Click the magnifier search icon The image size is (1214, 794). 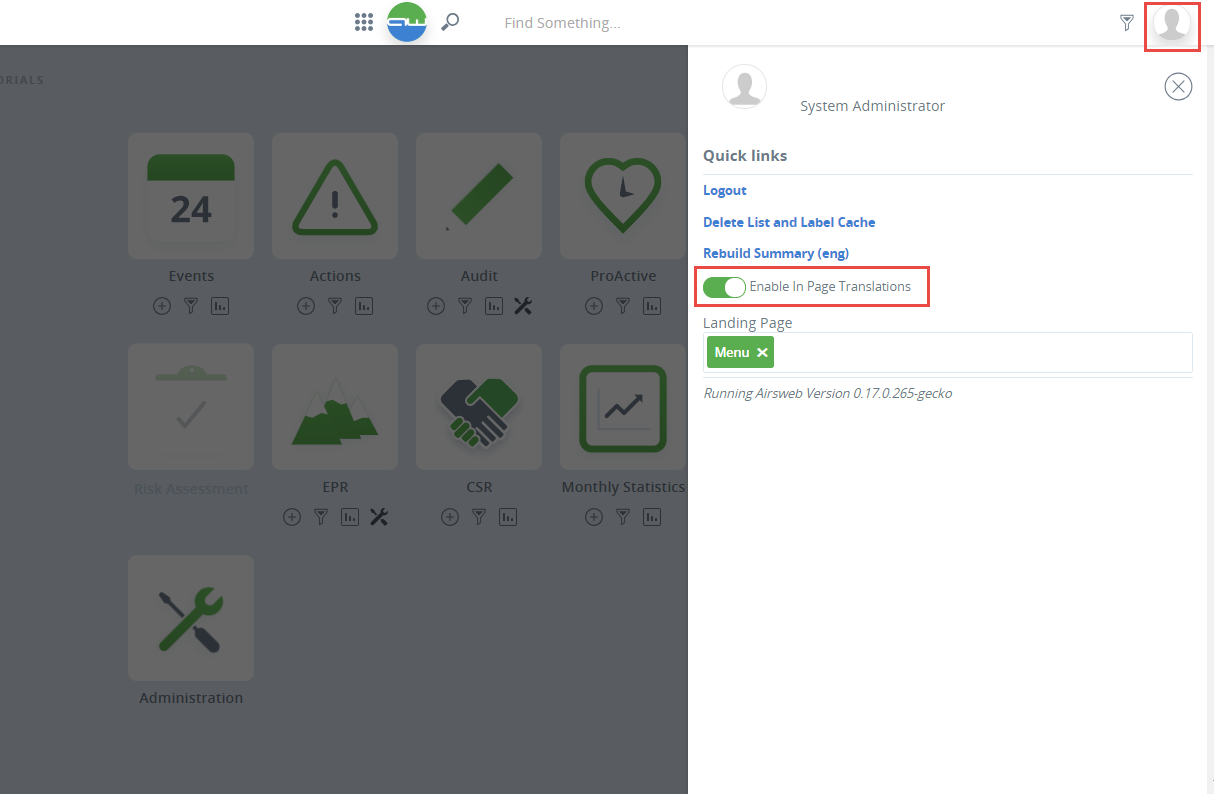(451, 22)
